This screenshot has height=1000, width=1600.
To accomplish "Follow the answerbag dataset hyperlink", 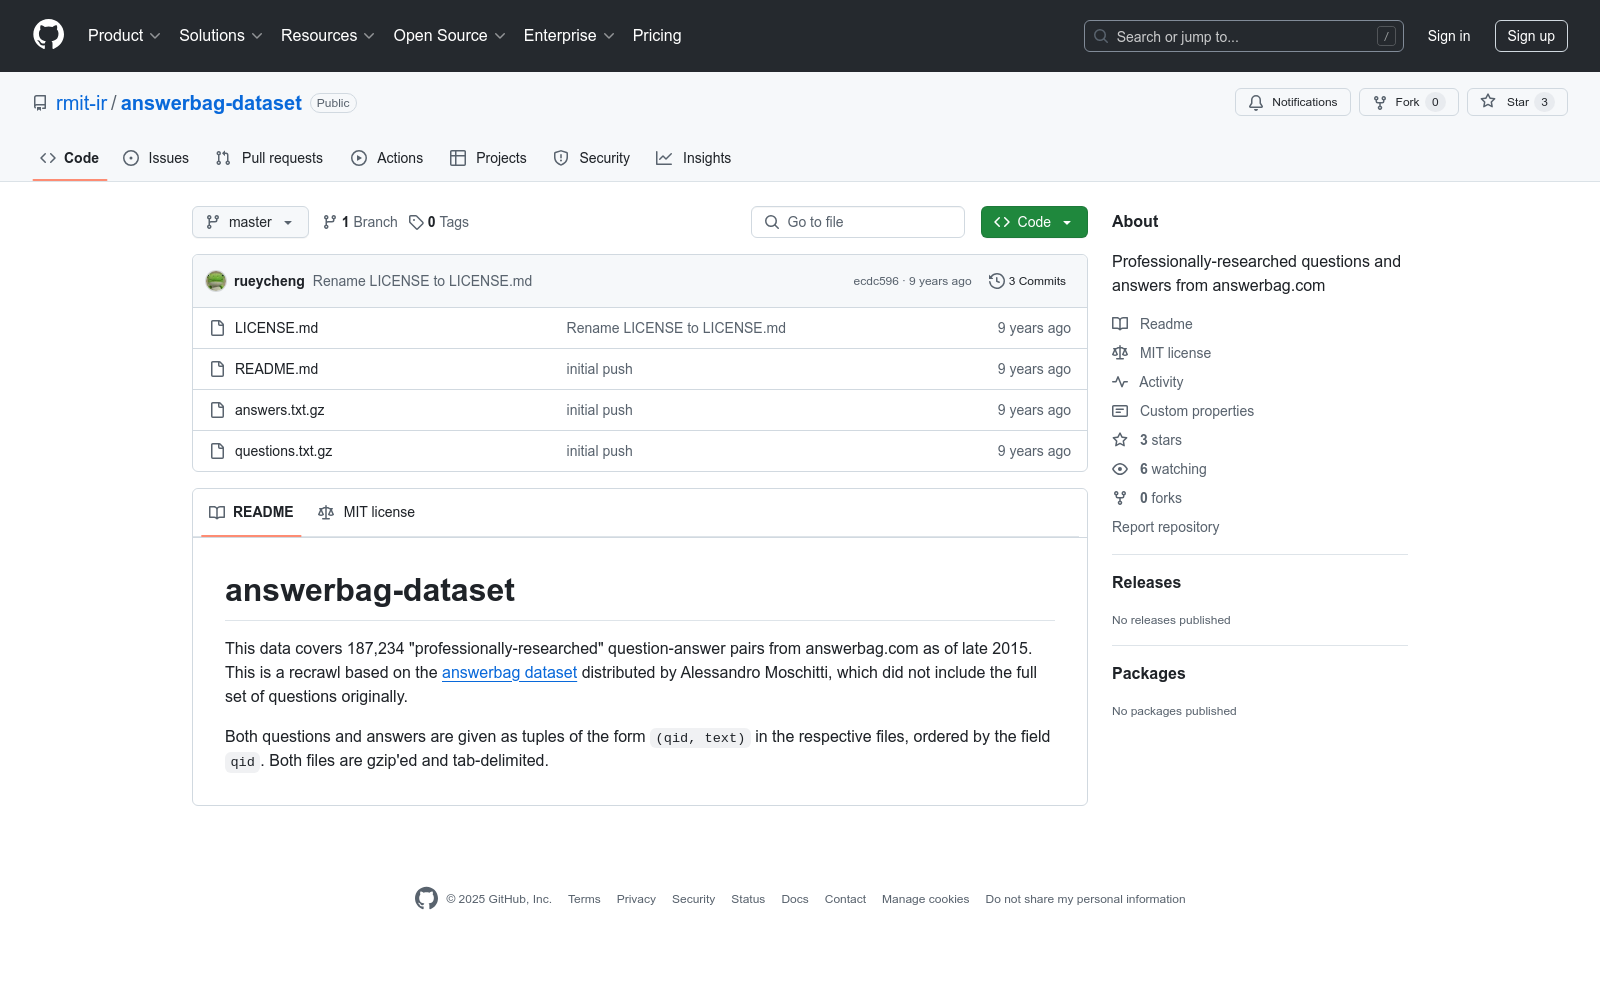I will (509, 672).
